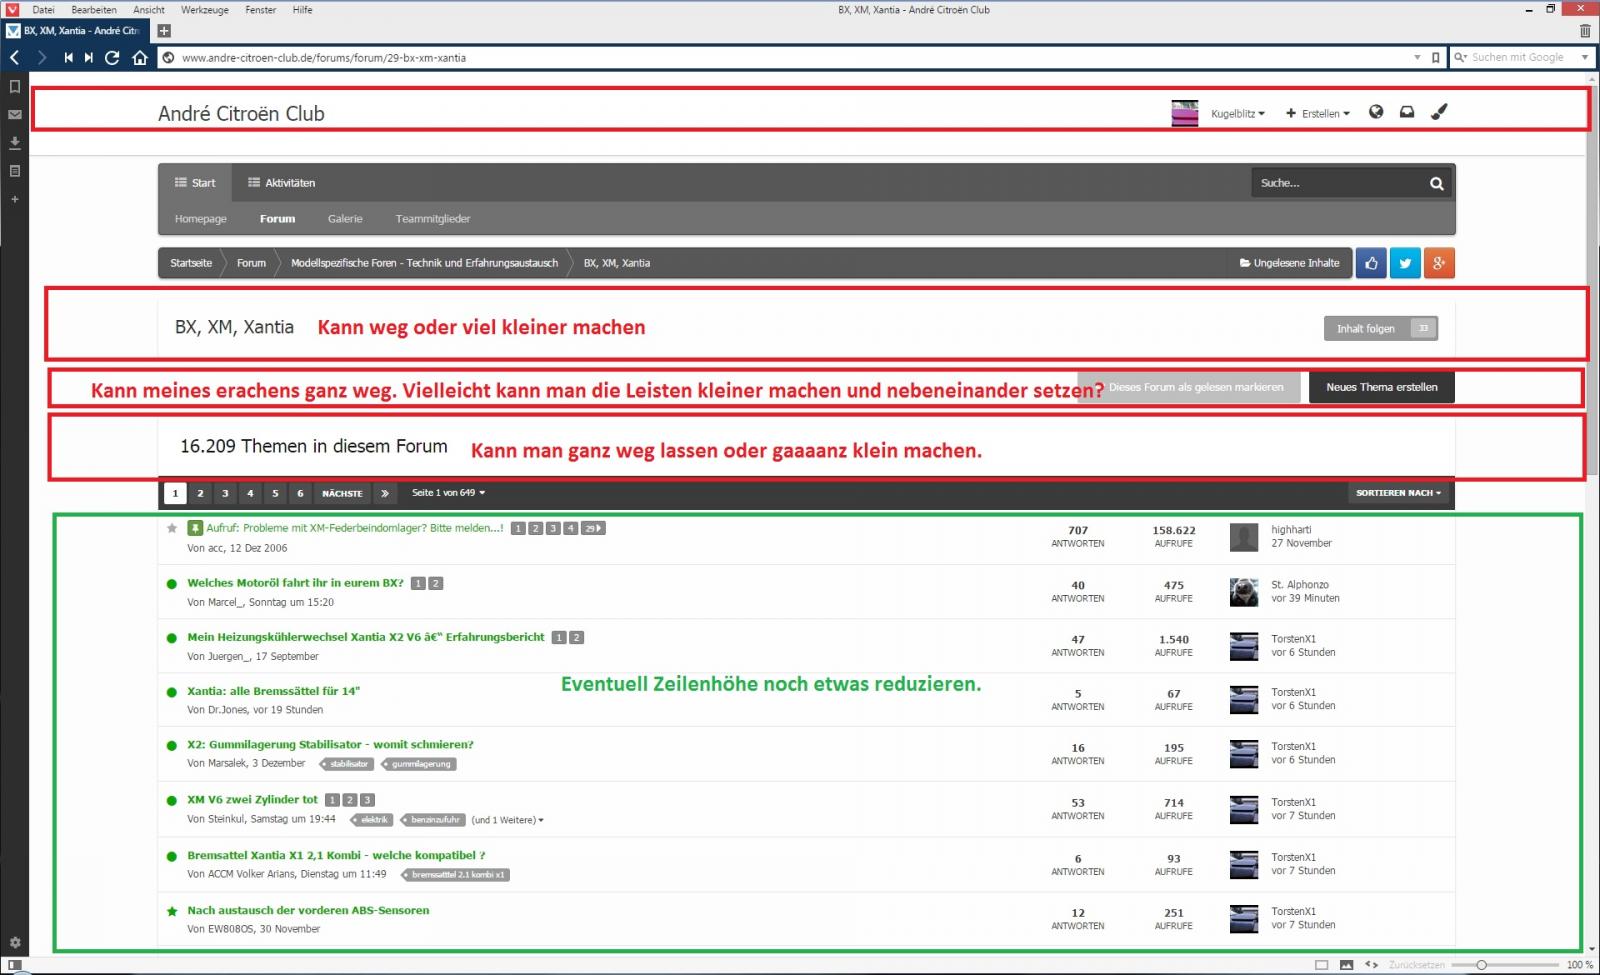Open the Ansicht menu
Viewport: 1600px width, 975px height.
coord(149,9)
